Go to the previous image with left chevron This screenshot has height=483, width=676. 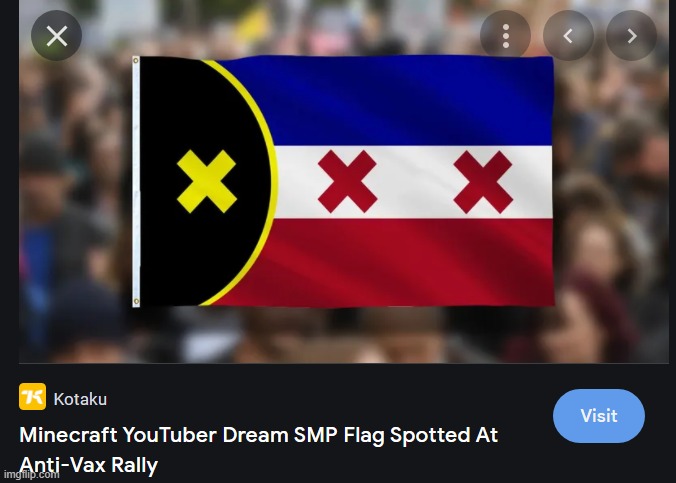(568, 36)
